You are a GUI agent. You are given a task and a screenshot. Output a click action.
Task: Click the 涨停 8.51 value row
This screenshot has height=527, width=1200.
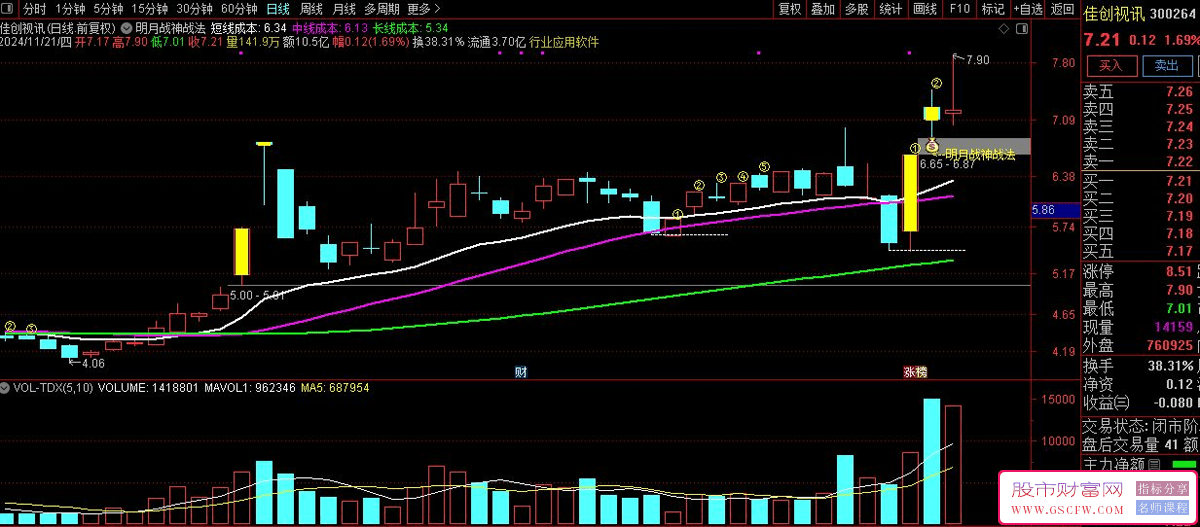tap(1140, 271)
